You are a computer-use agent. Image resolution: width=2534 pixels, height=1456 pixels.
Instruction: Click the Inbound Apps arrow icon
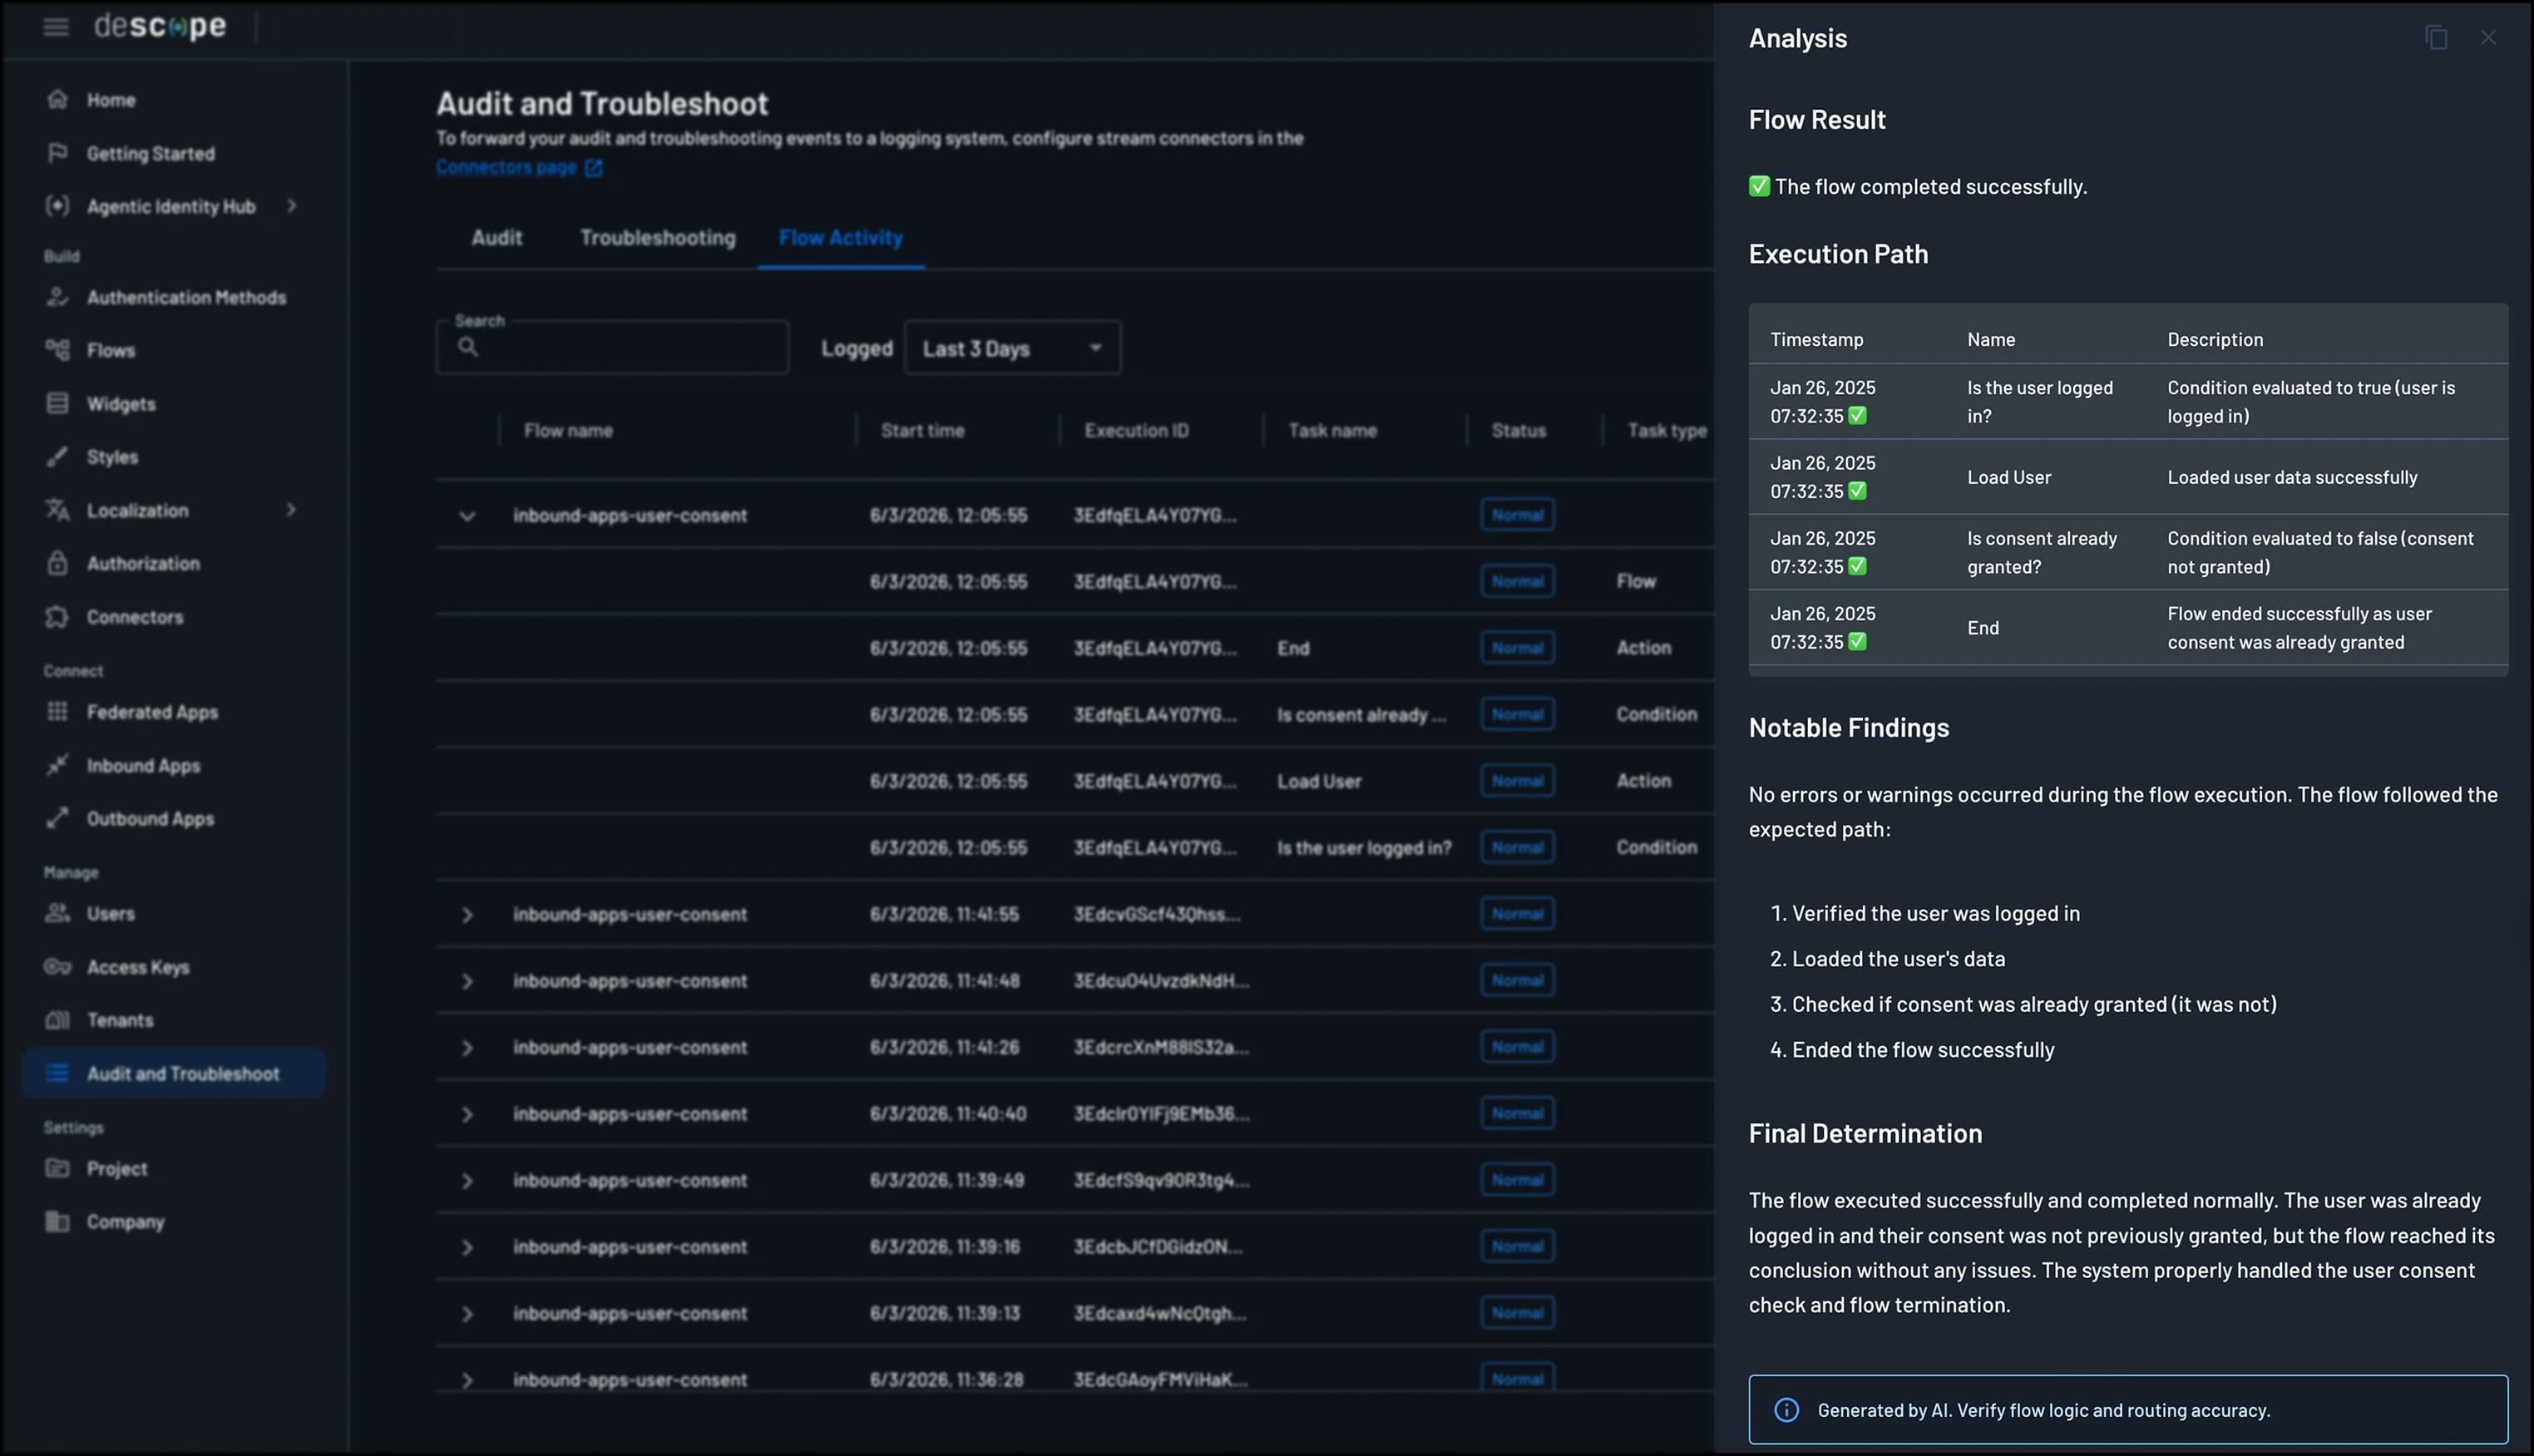57,765
